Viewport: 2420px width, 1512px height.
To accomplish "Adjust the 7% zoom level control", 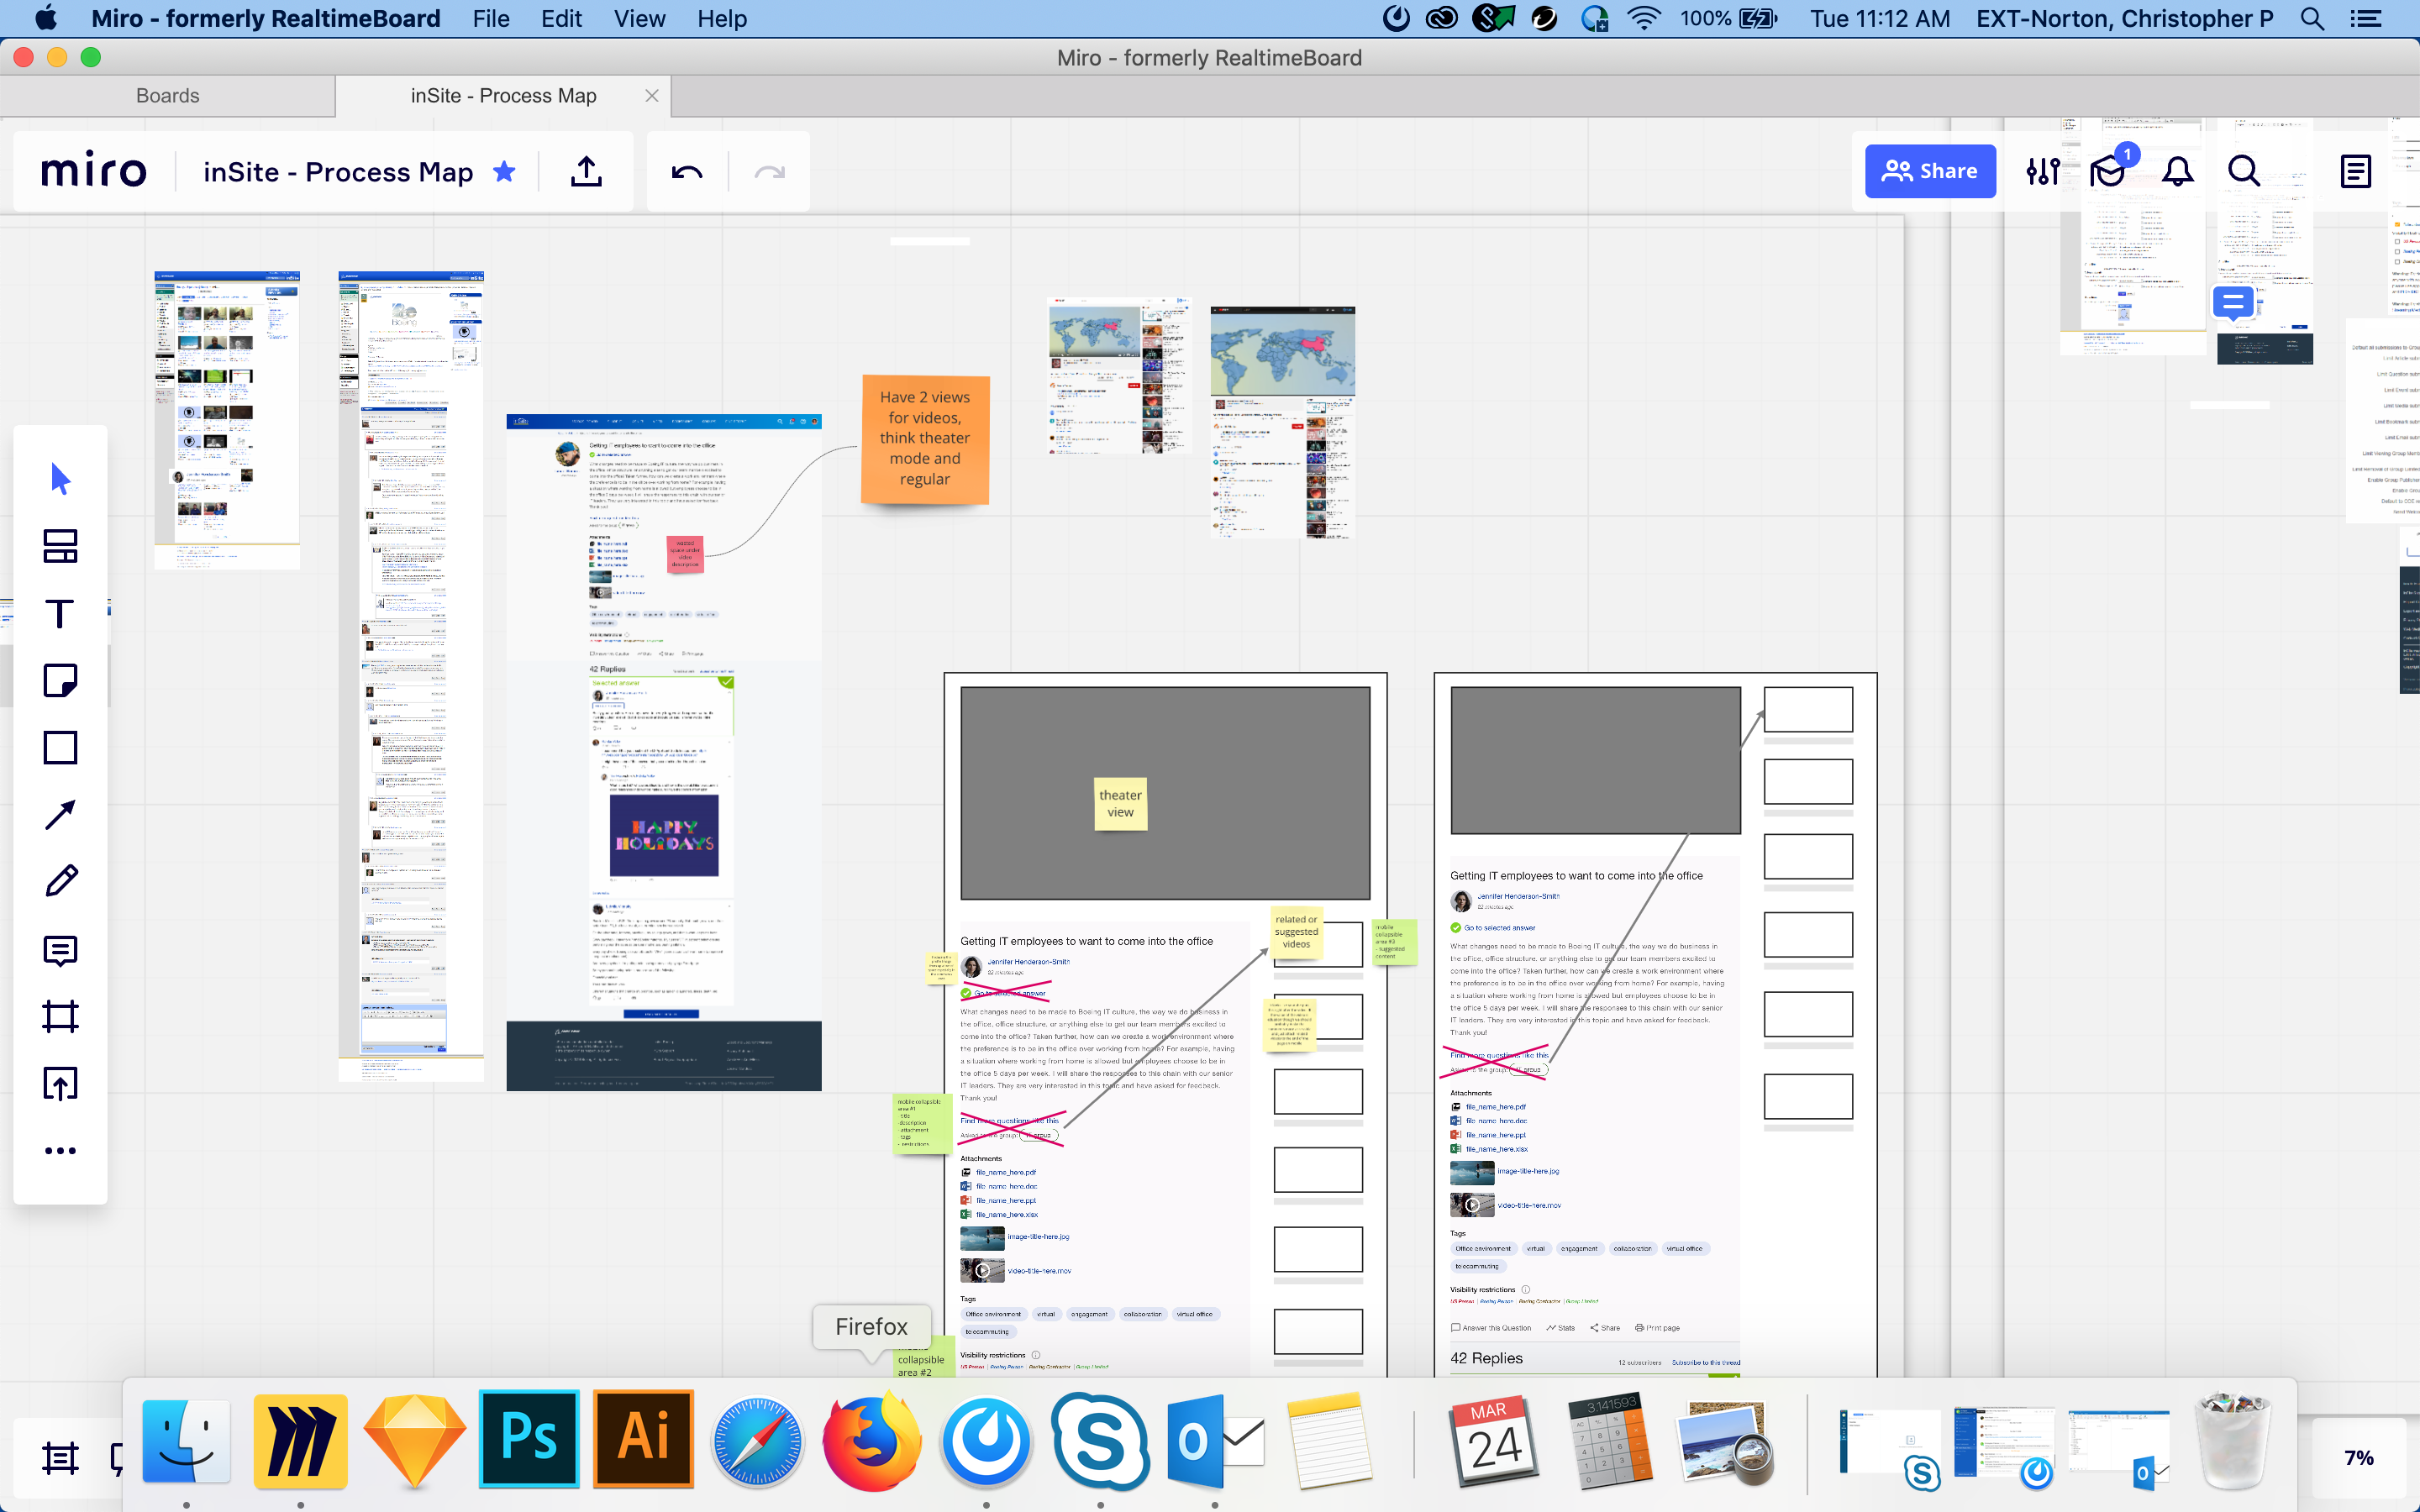I will (x=2359, y=1456).
